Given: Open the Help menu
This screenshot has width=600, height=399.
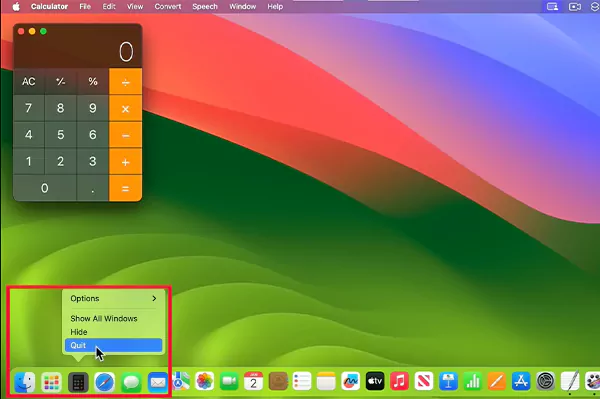Looking at the screenshot, I should pyautogui.click(x=275, y=7).
